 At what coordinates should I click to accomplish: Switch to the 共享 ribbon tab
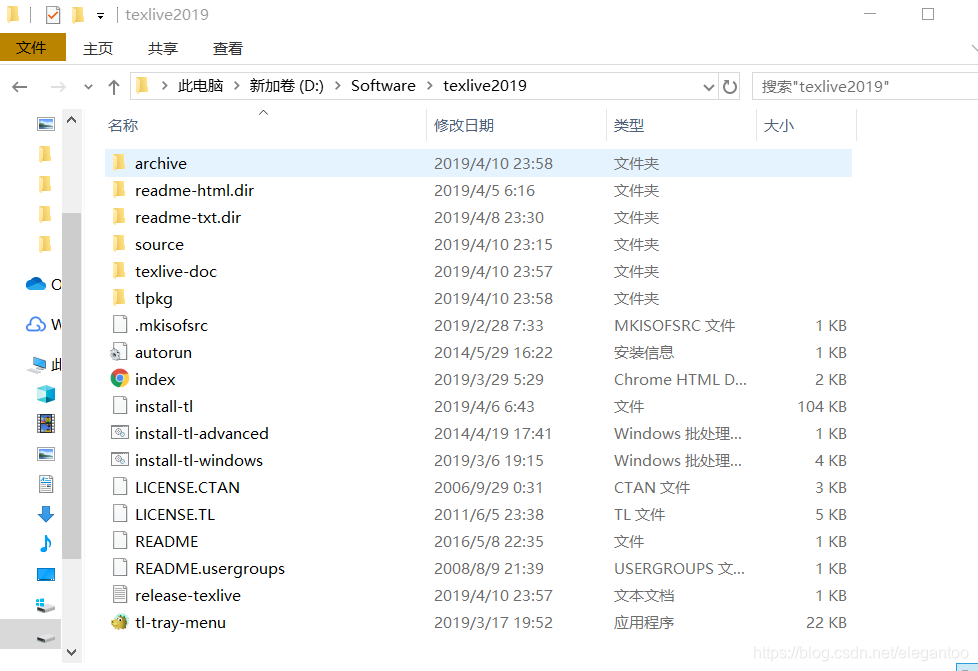[x=163, y=49]
